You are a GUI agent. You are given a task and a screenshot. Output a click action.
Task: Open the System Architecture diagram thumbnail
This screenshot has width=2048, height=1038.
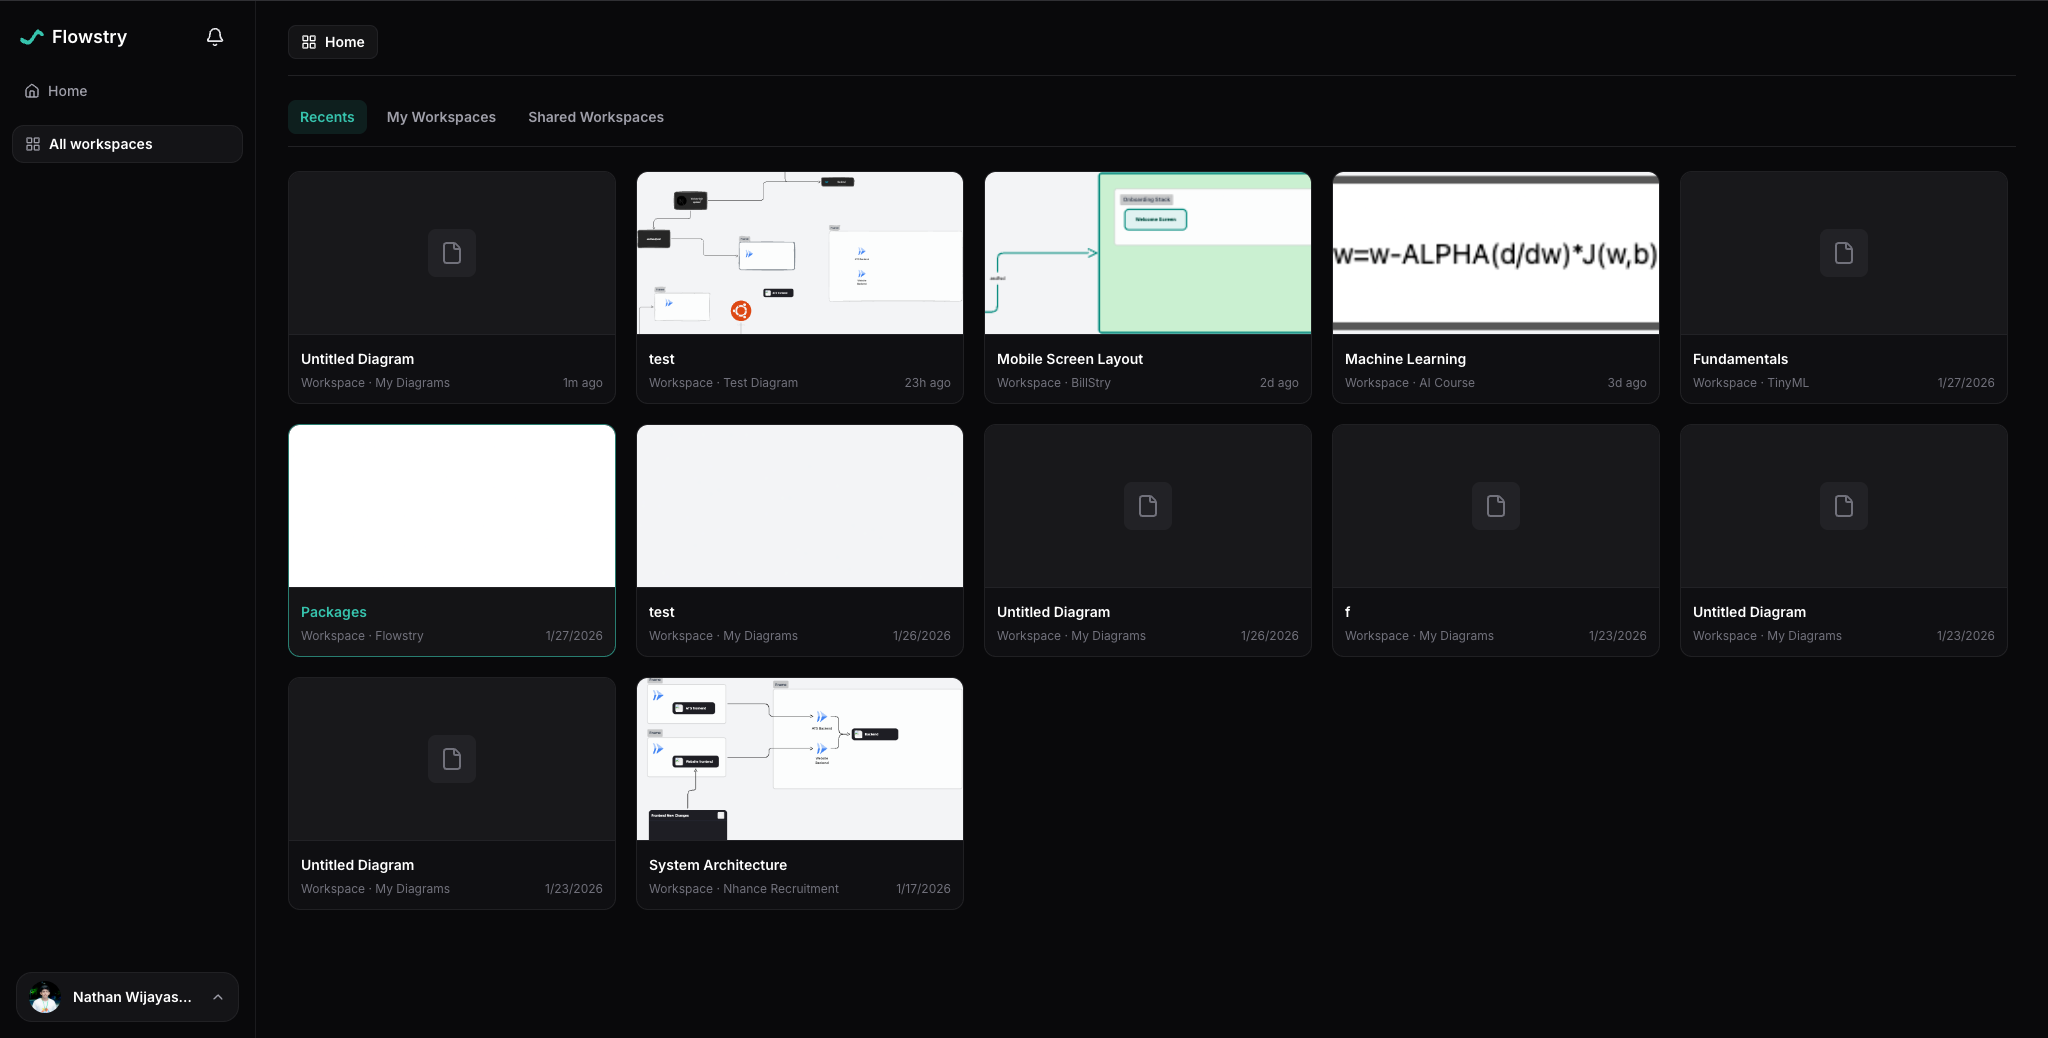tap(799, 759)
